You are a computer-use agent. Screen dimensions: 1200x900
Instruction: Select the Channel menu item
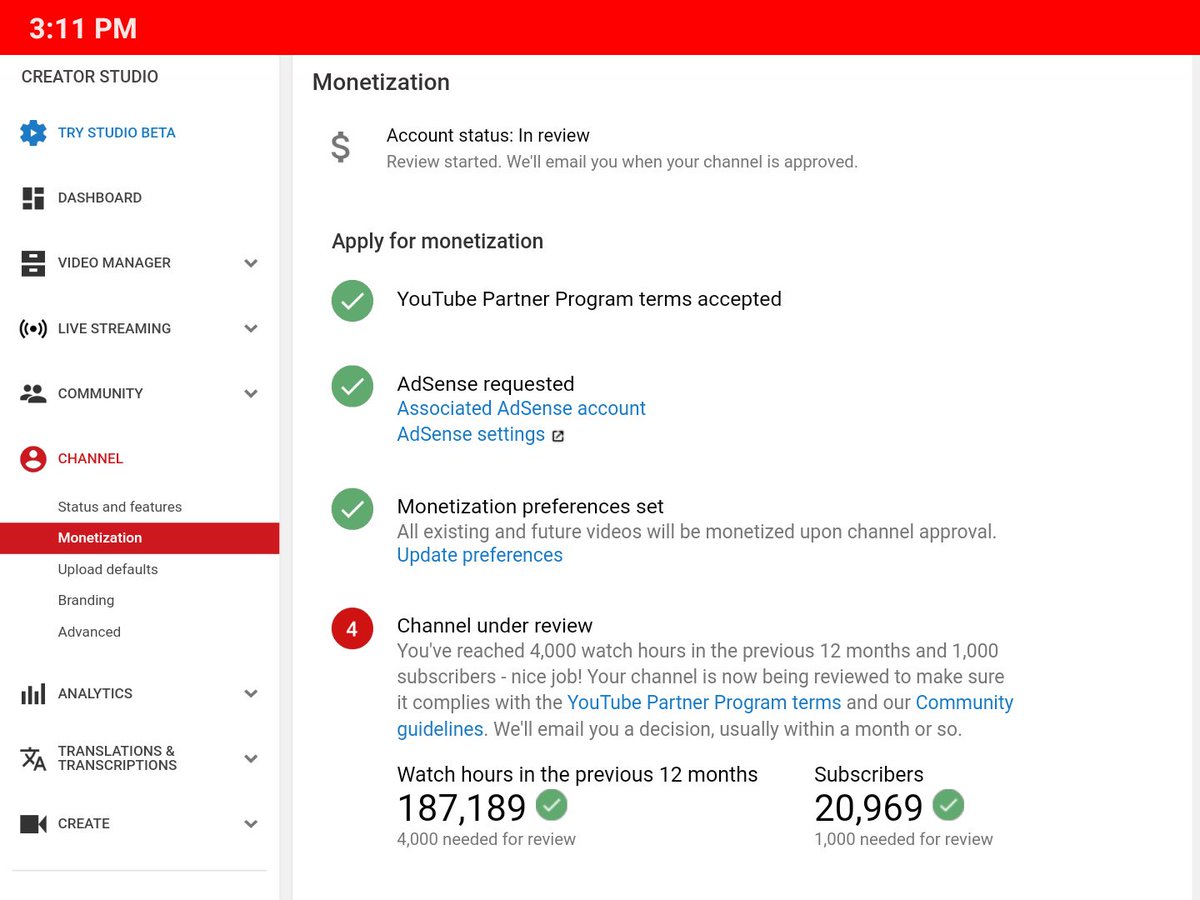[x=90, y=458]
